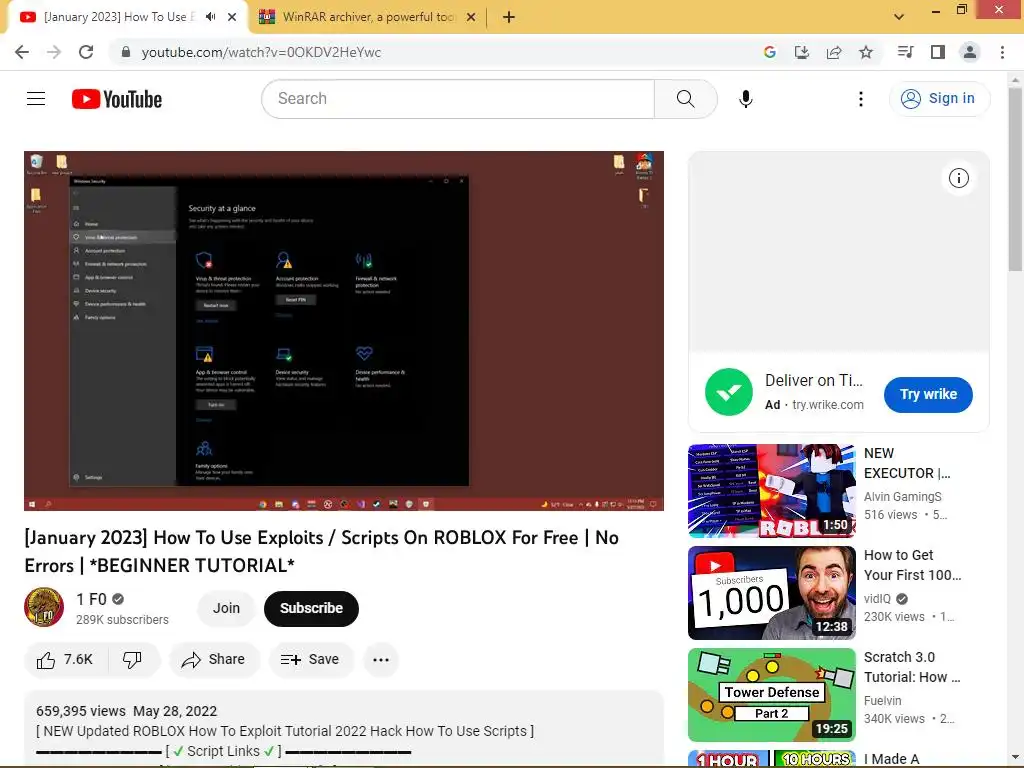Open NEW EXECUTOR video title
1024x768 pixels.
907,463
